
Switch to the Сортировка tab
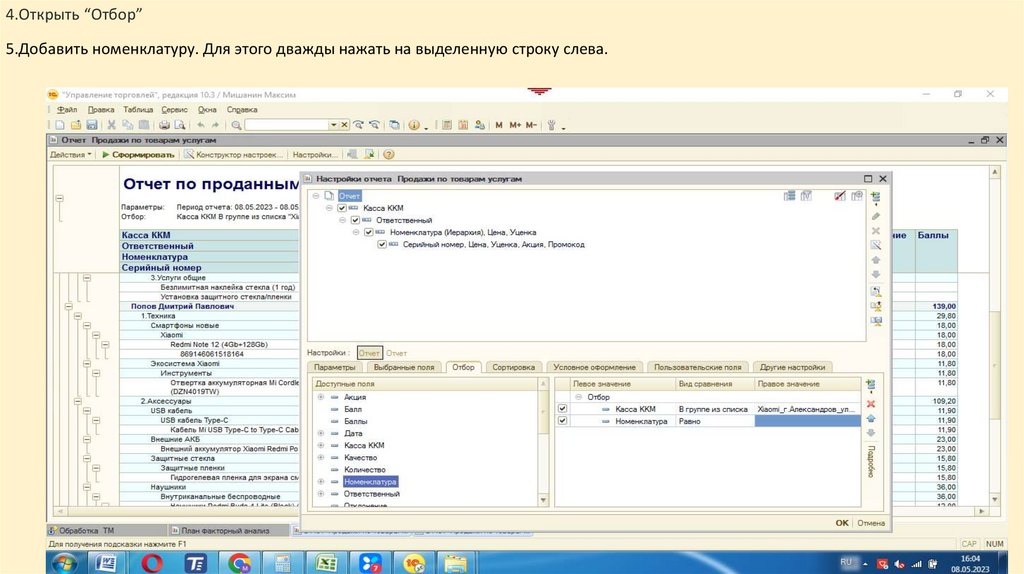pyautogui.click(x=515, y=368)
